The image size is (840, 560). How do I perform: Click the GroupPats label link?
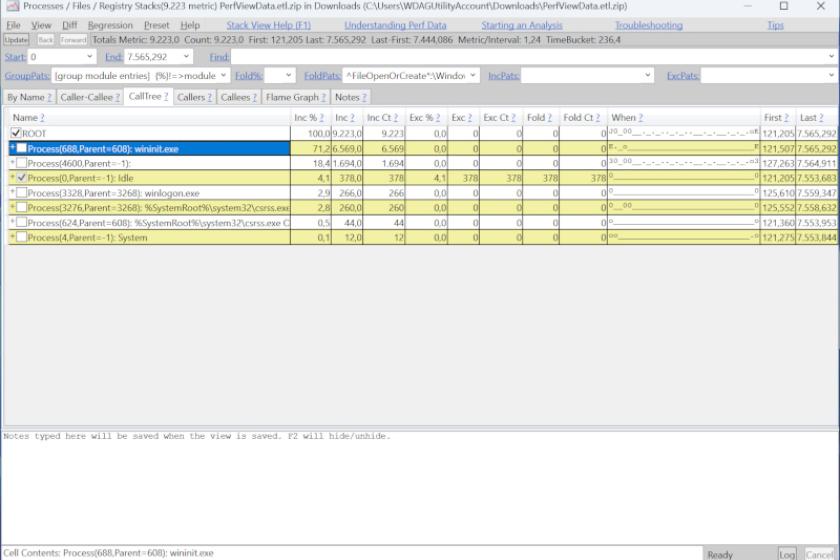(x=27, y=76)
